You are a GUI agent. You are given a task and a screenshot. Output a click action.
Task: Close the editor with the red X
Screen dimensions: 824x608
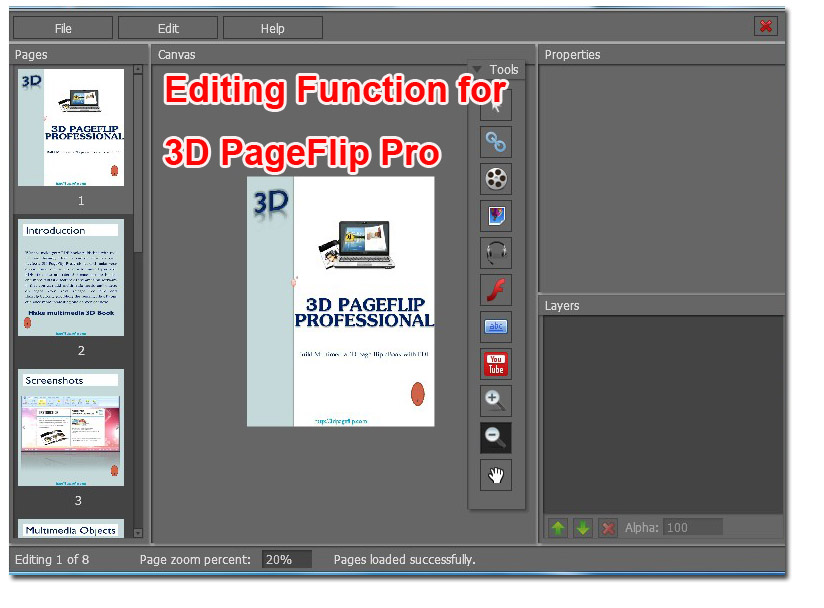coord(766,26)
